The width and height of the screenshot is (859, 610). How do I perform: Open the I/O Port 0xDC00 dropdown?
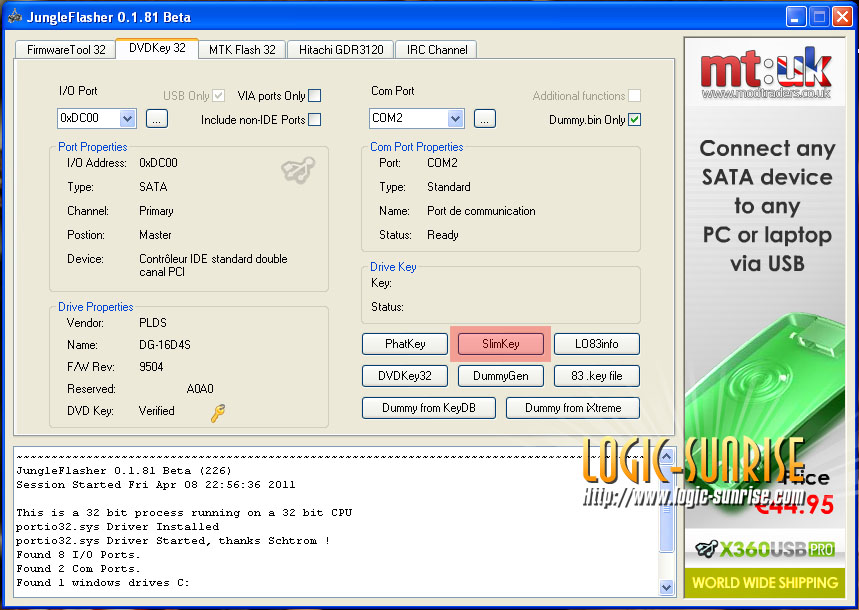click(127, 118)
